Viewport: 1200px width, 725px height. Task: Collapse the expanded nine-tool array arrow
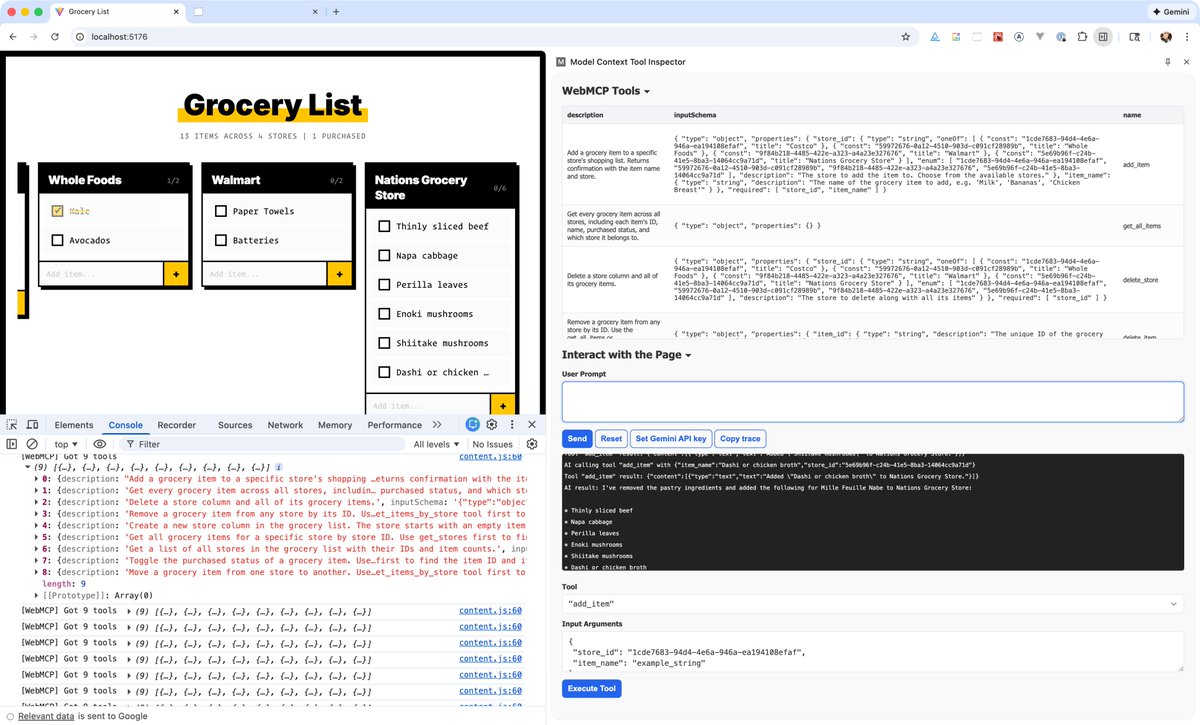click(28, 466)
